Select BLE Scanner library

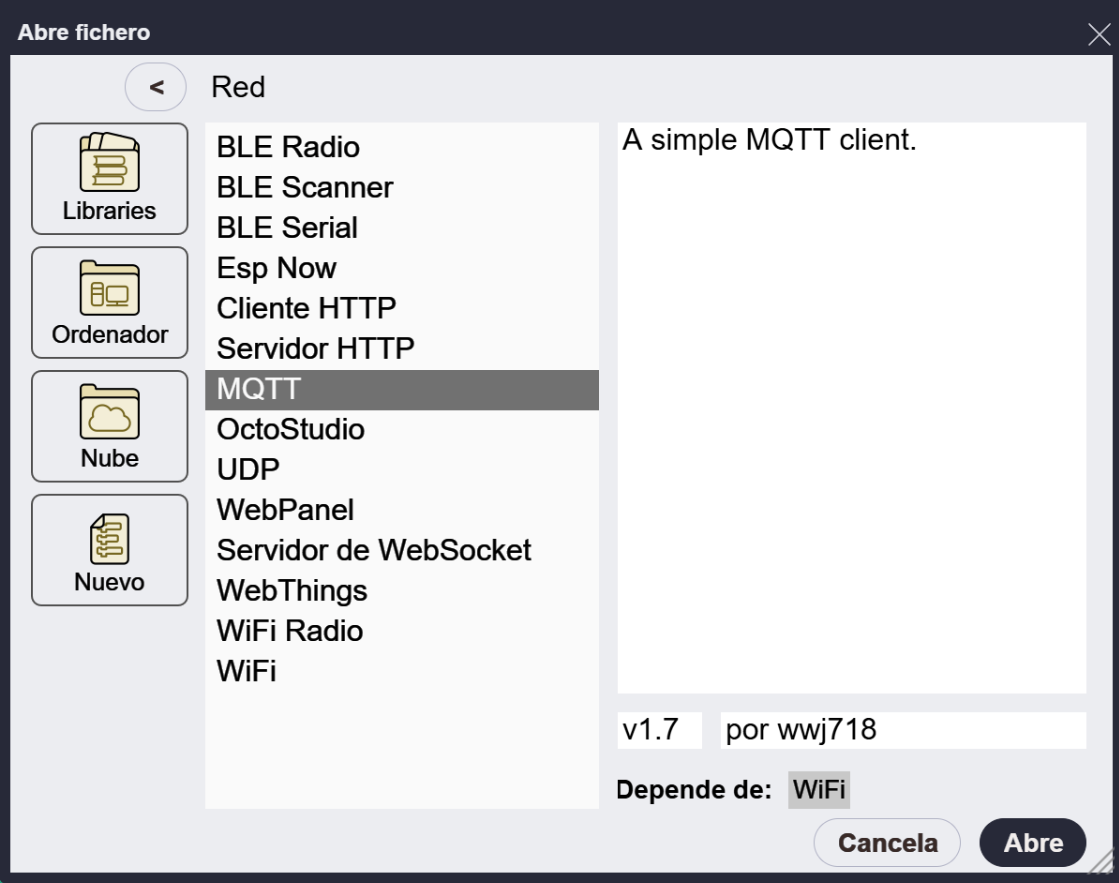coord(402,188)
